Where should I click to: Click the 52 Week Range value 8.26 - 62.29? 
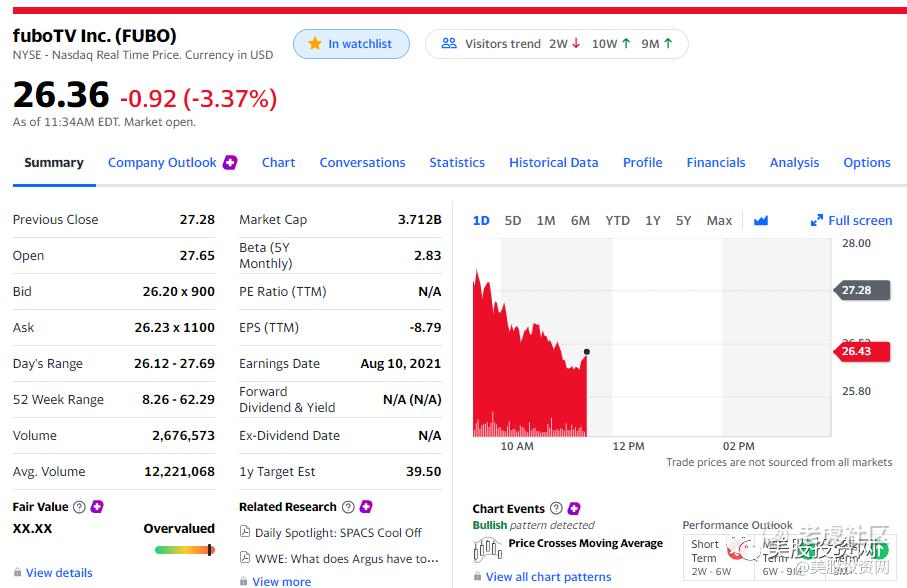[178, 400]
